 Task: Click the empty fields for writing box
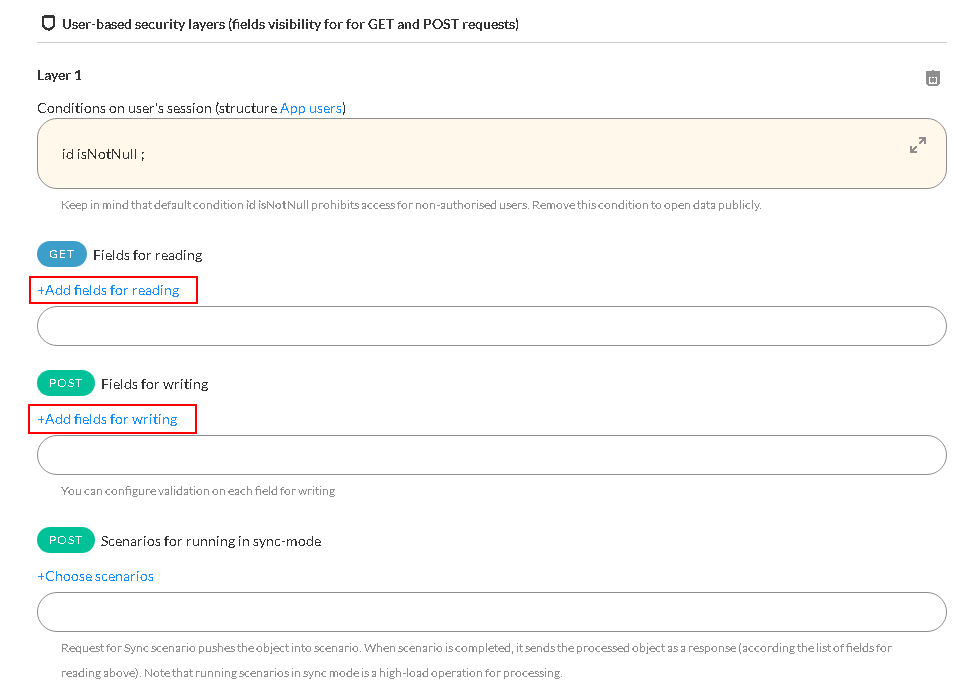(x=492, y=455)
